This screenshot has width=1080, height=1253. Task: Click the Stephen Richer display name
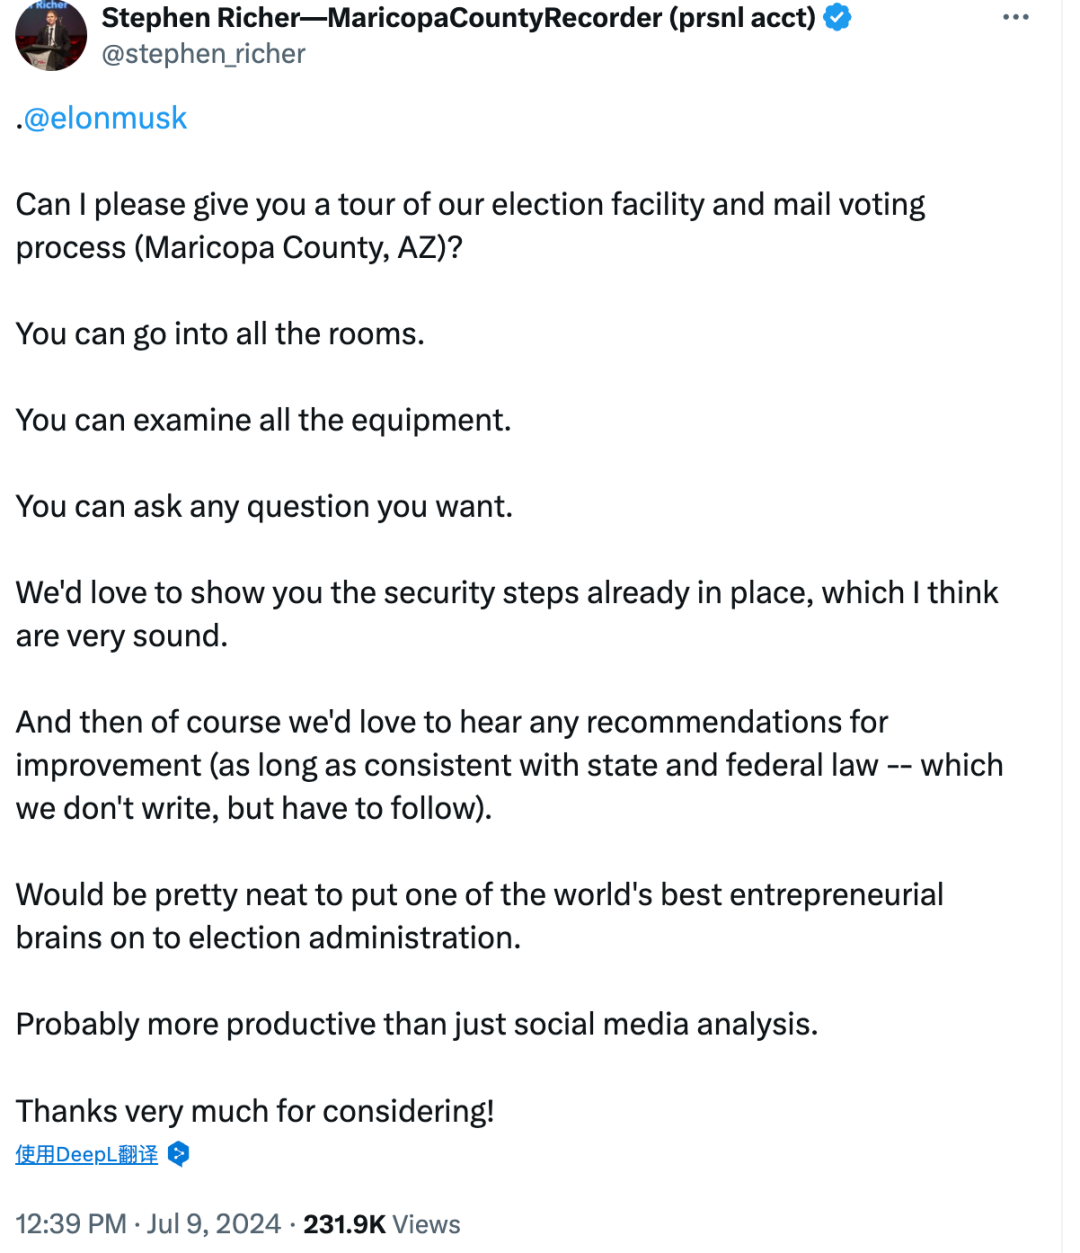click(458, 18)
